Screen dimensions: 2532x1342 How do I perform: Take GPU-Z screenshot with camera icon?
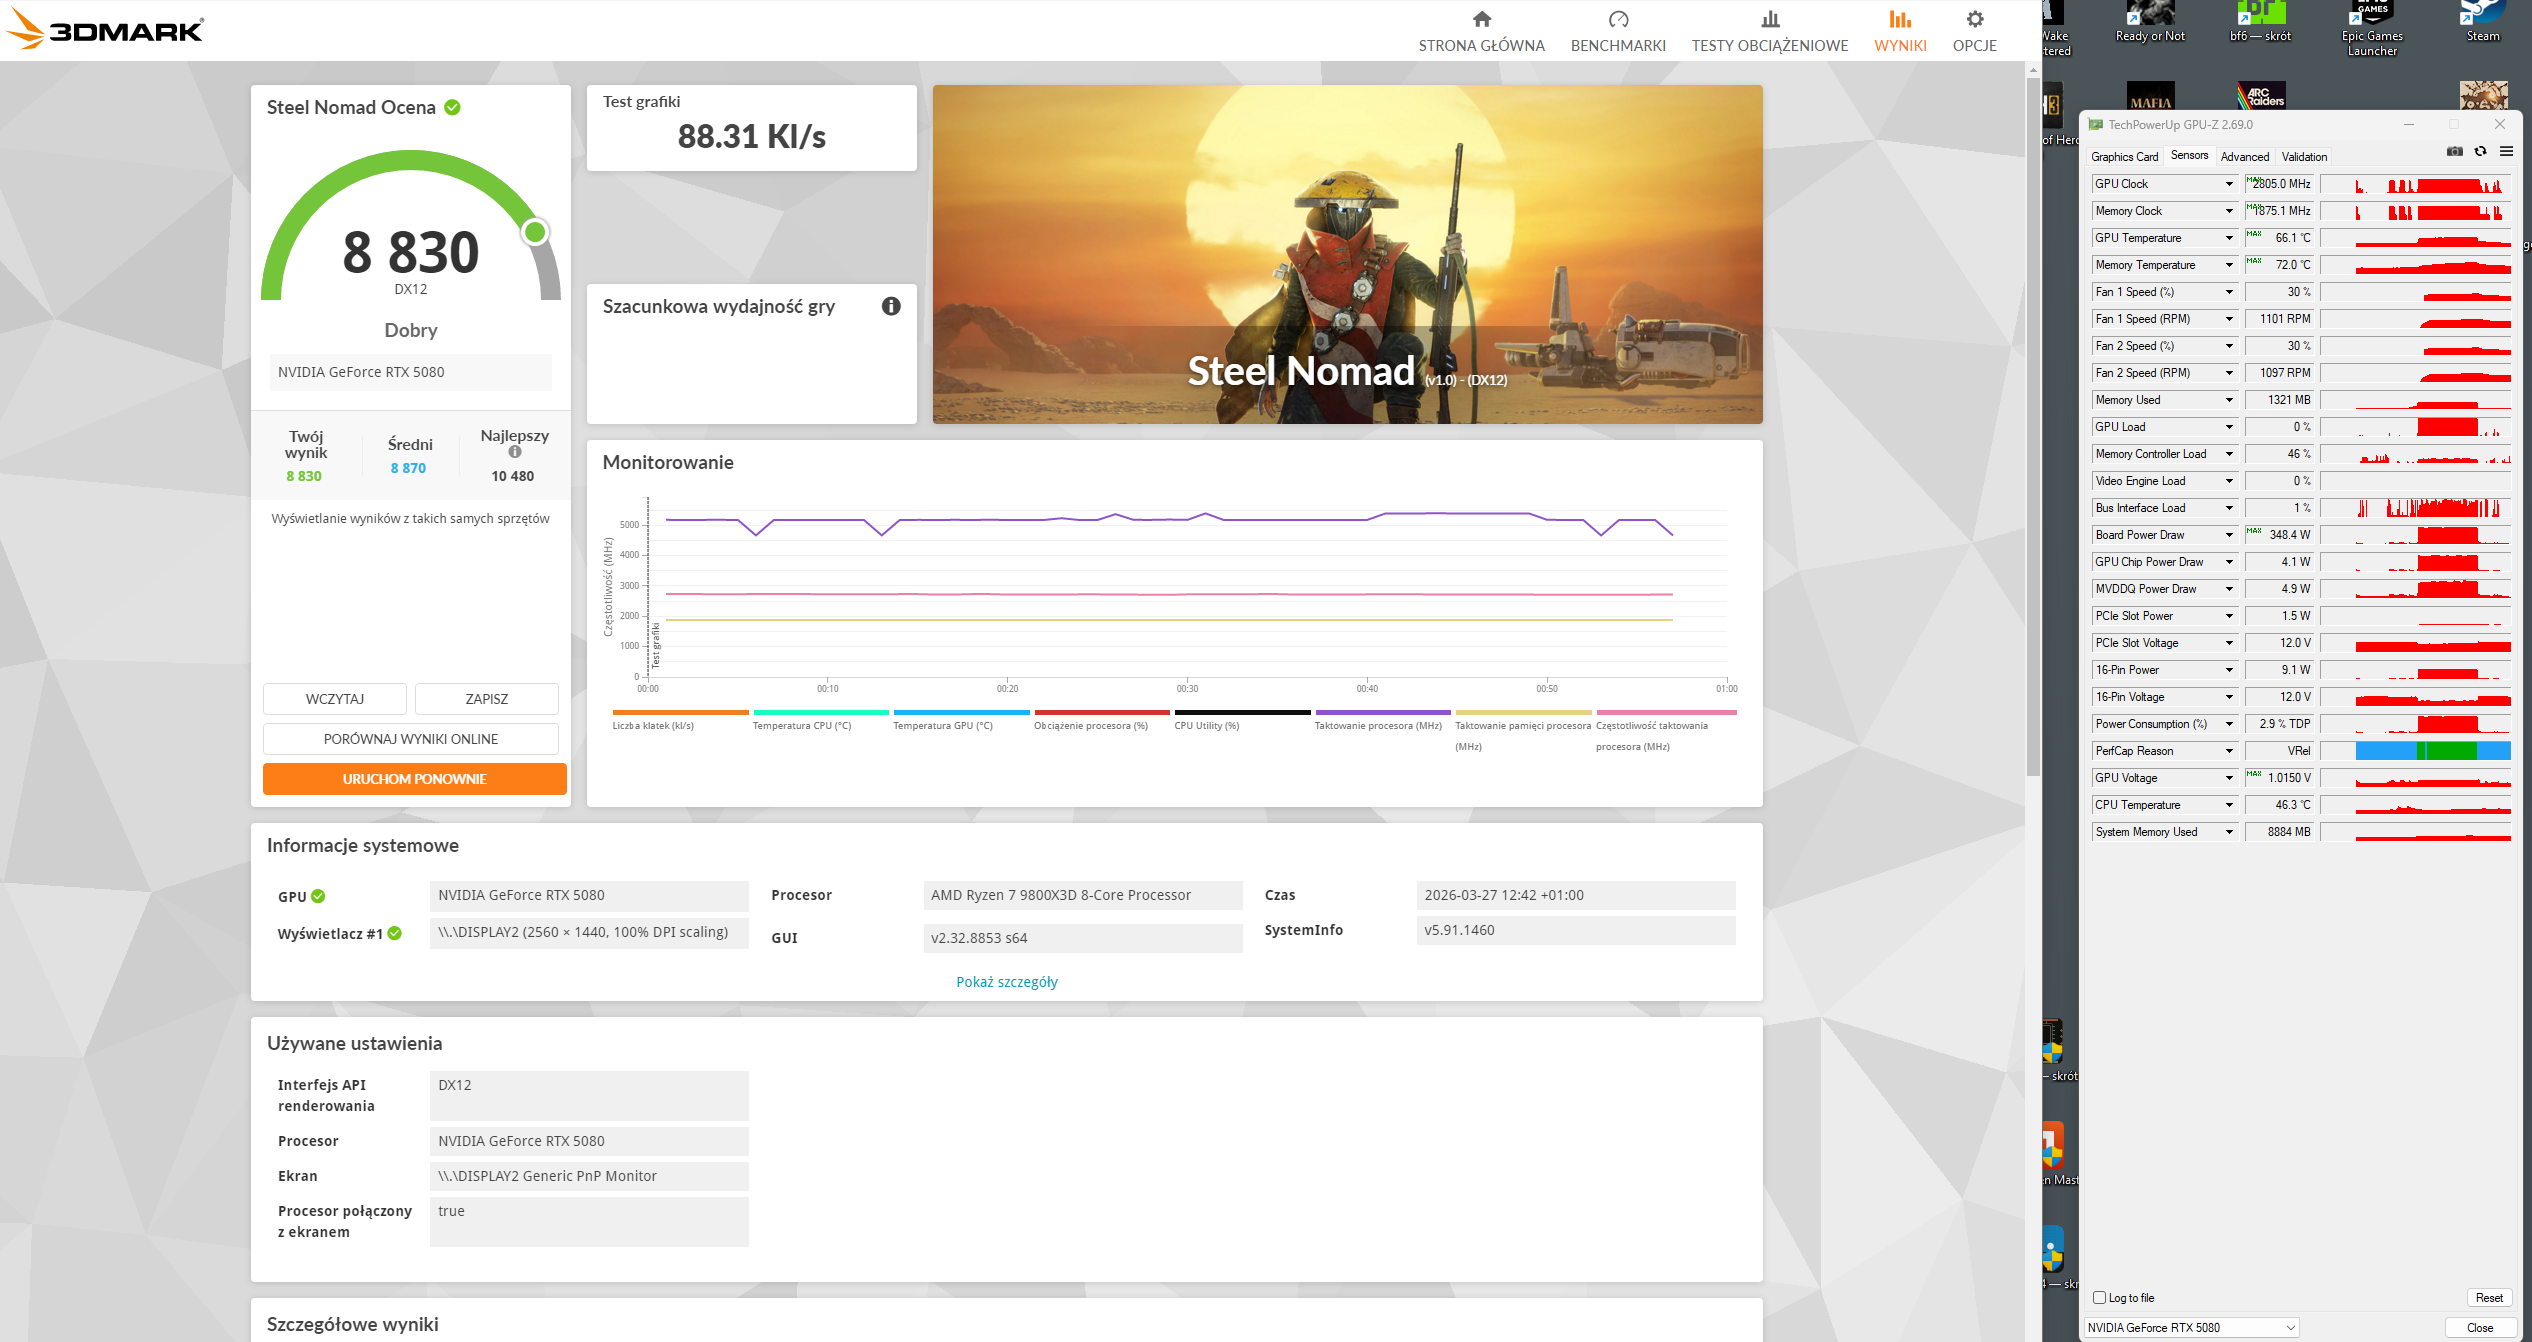pyautogui.click(x=2454, y=152)
